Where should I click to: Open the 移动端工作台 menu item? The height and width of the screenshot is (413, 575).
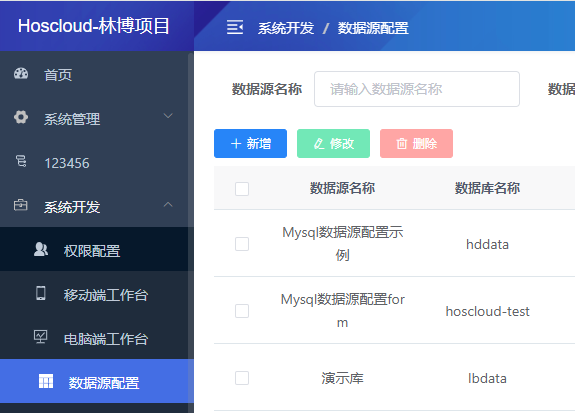point(97,293)
